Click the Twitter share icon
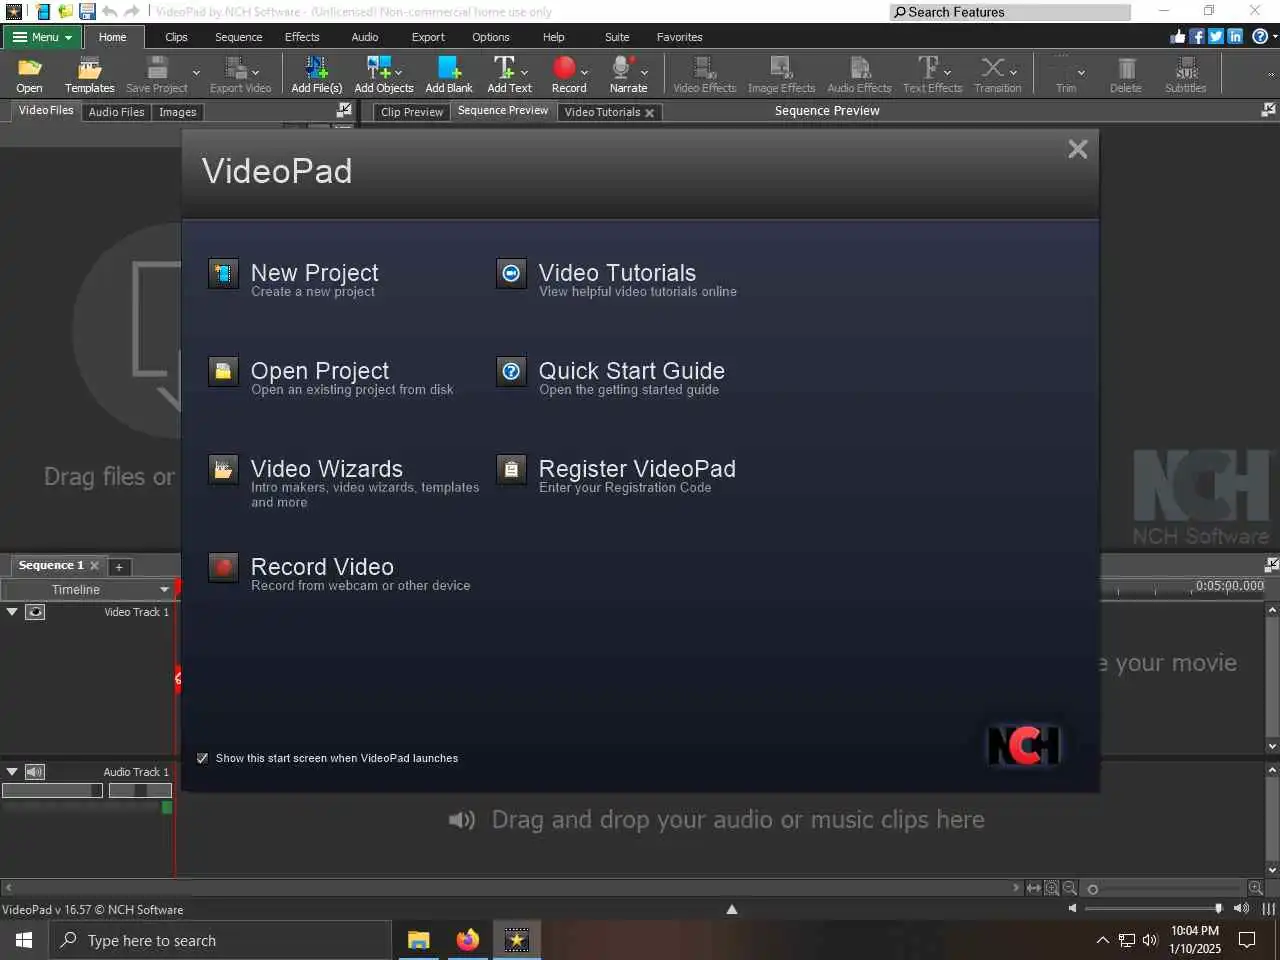 coord(1216,36)
